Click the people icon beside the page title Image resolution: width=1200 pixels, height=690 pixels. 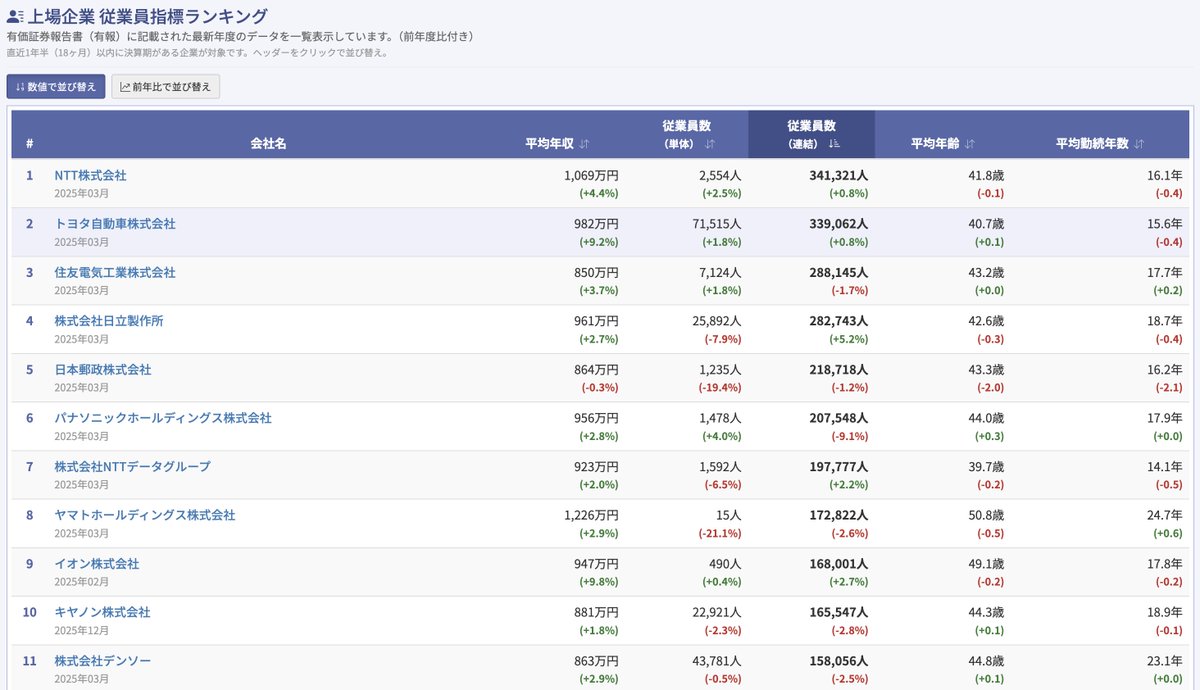[15, 16]
